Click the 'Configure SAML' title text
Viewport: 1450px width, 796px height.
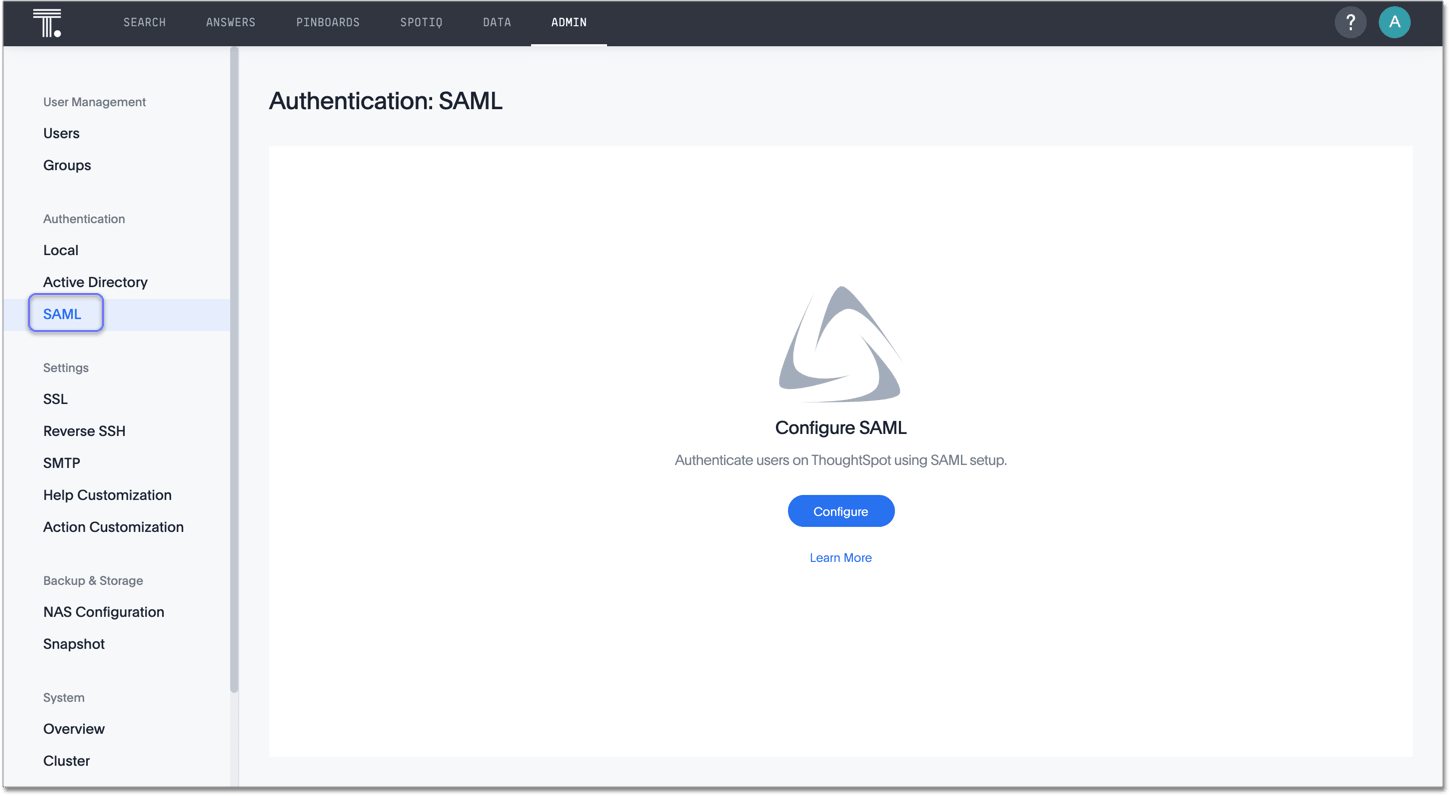coord(841,428)
